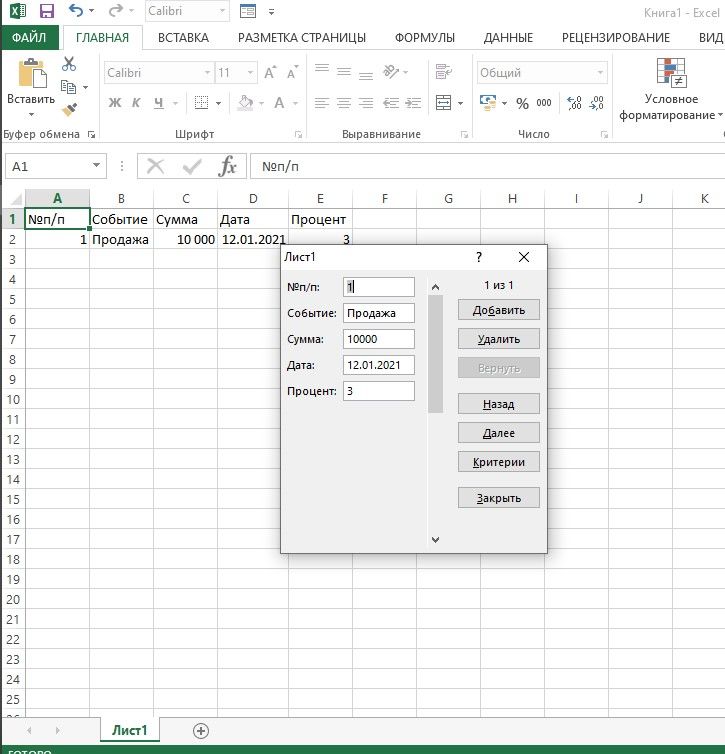The width and height of the screenshot is (725, 754).
Task: Click the Save icon in quick access toolbar
Action: click(x=46, y=12)
